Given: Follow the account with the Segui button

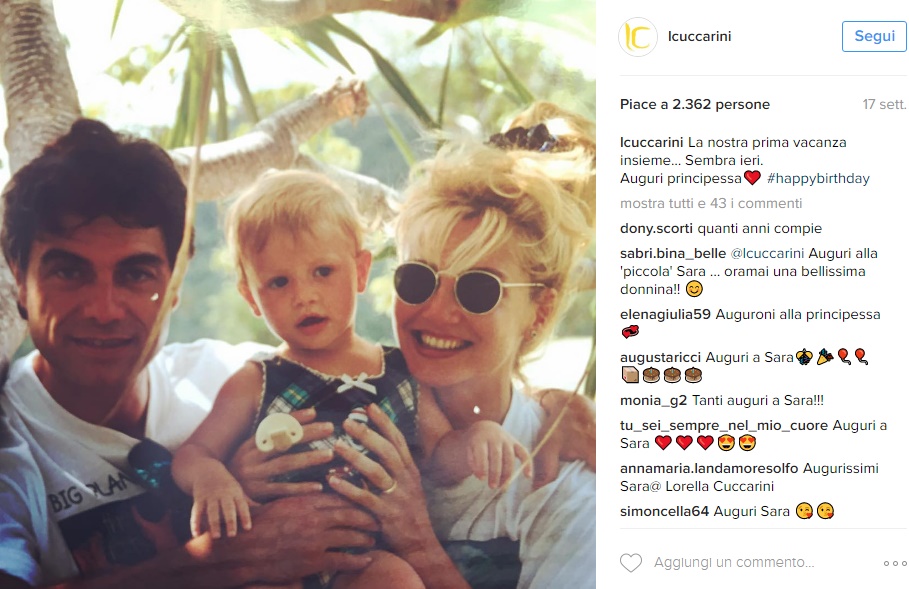Looking at the screenshot, I should (874, 36).
